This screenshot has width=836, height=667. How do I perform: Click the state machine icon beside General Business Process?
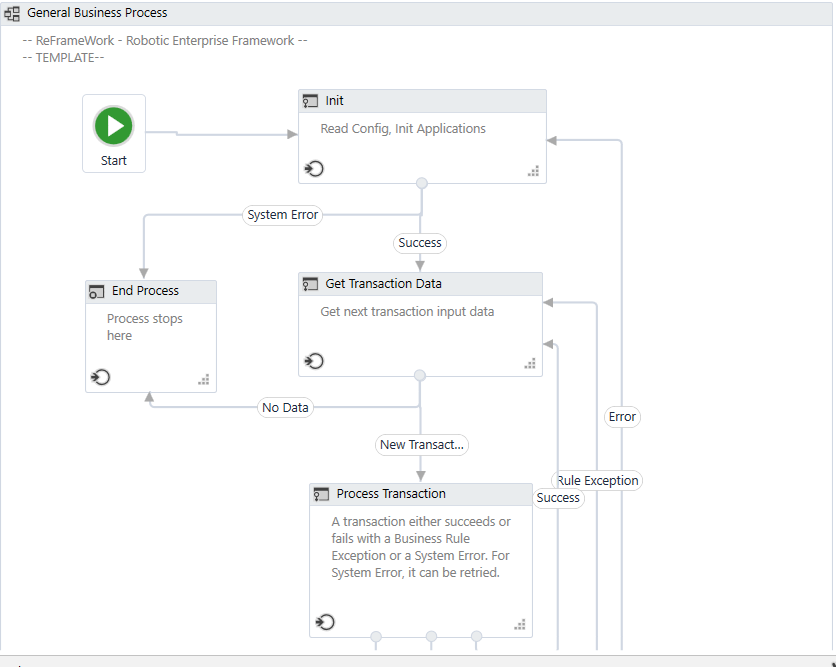tap(12, 12)
